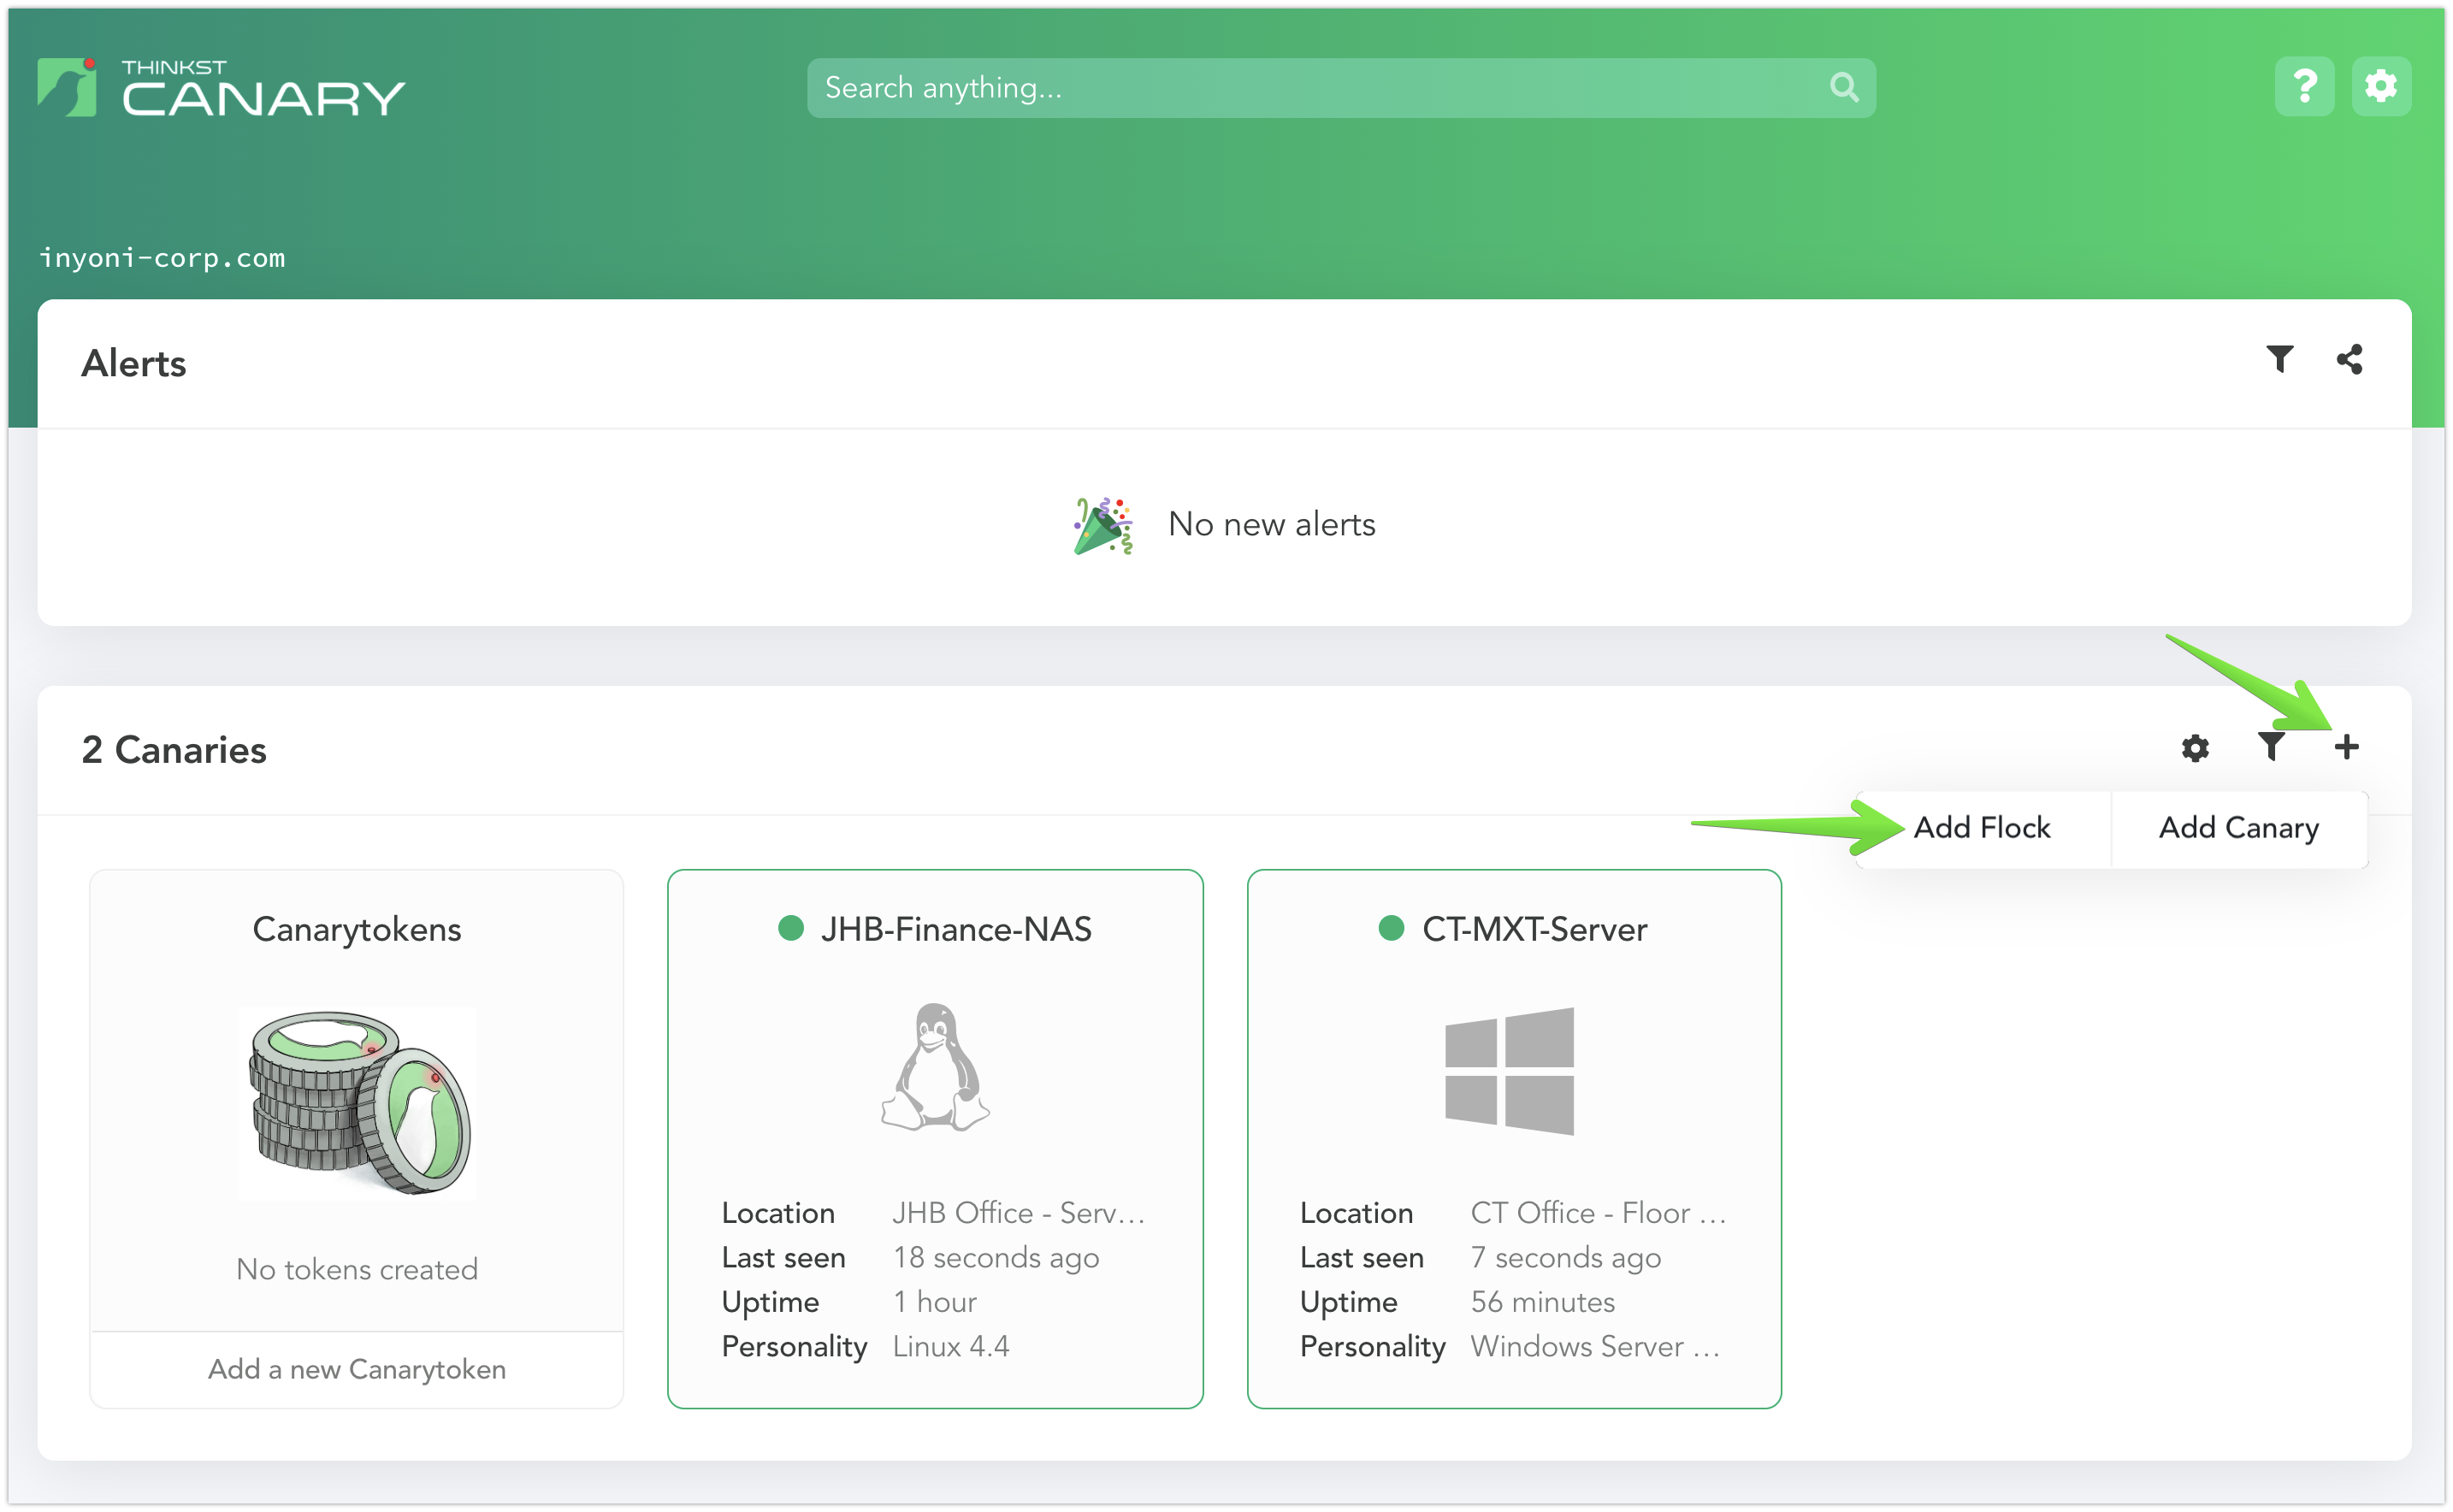This screenshot has width=2453, height=1512.
Task: Click the Windows logo on CT-MXT-Server
Action: [1509, 1071]
